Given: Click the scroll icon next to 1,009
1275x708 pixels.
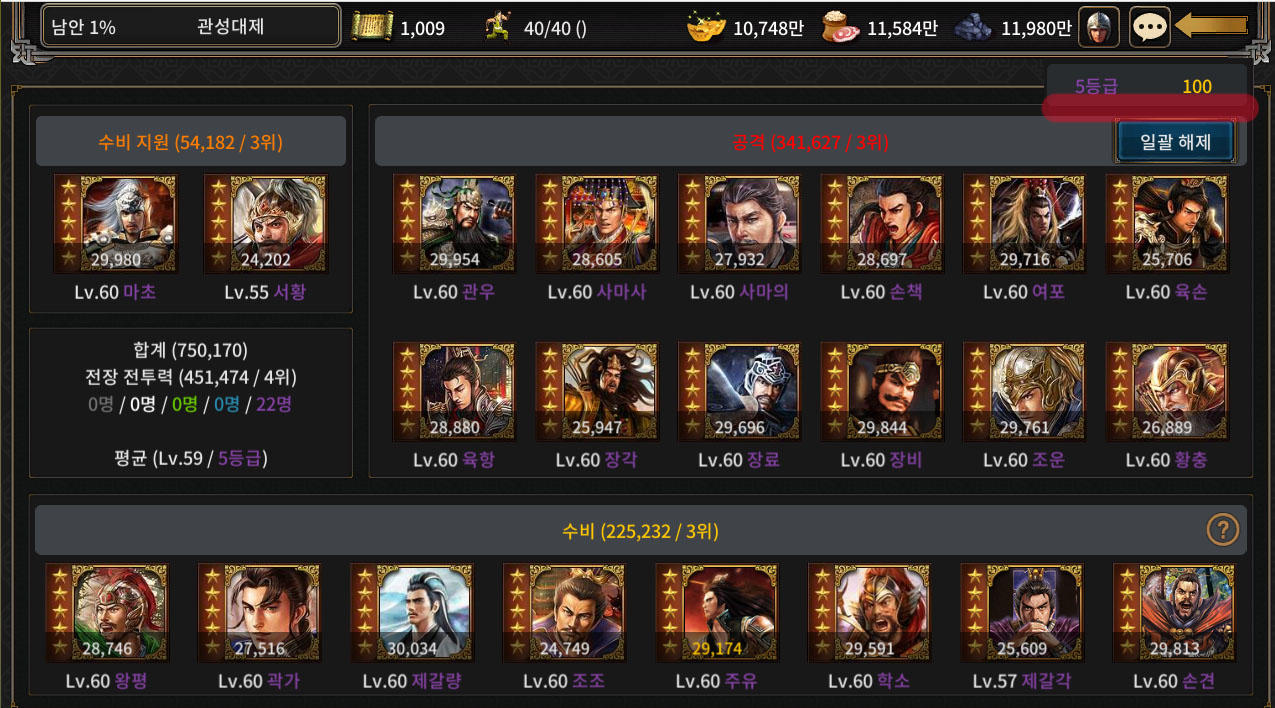Looking at the screenshot, I should coord(372,28).
